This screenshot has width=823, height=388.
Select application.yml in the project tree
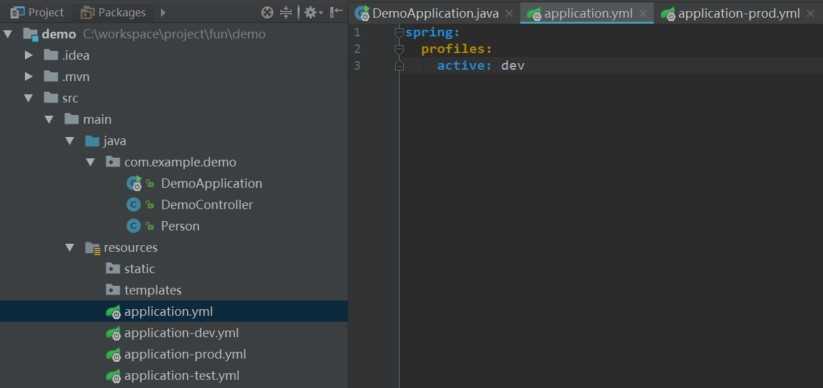[x=174, y=311]
